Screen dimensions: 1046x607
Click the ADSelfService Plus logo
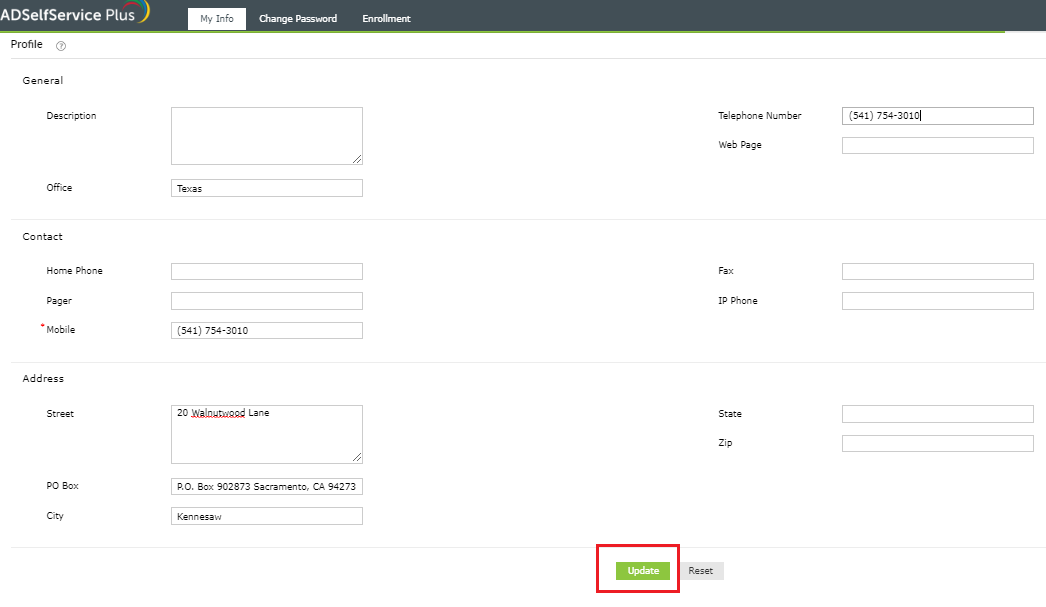[72, 14]
